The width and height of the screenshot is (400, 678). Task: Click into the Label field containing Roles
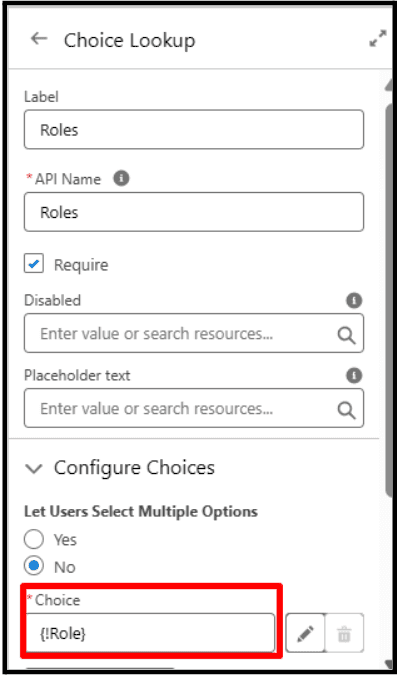(194, 129)
